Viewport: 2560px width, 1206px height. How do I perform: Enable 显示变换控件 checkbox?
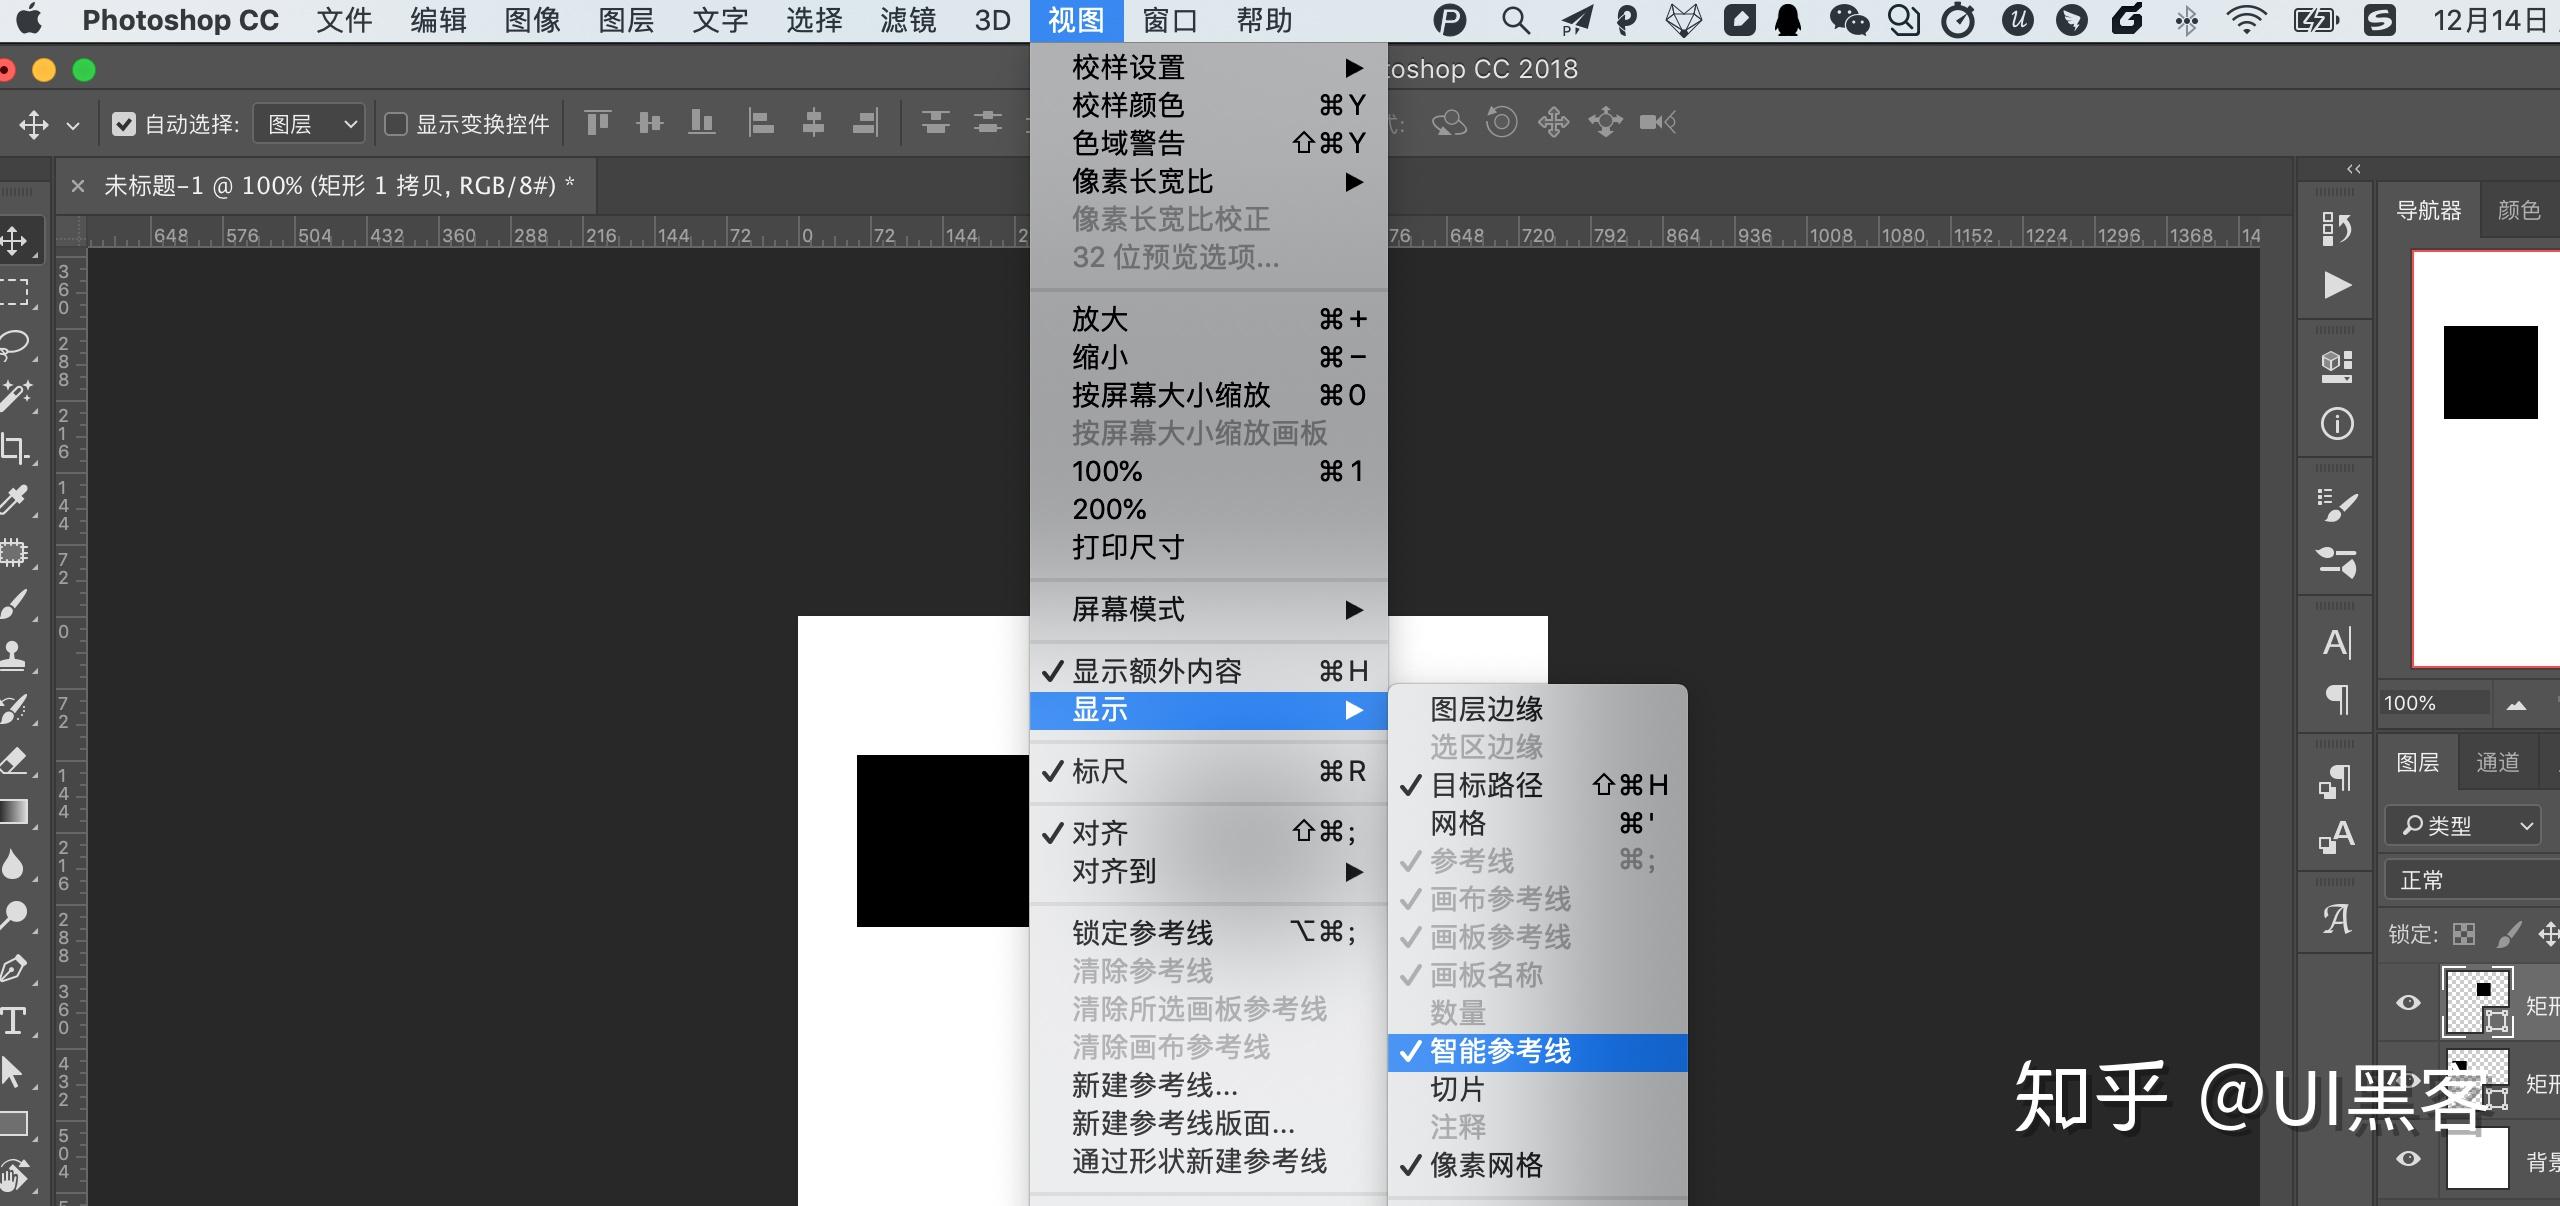(x=396, y=124)
